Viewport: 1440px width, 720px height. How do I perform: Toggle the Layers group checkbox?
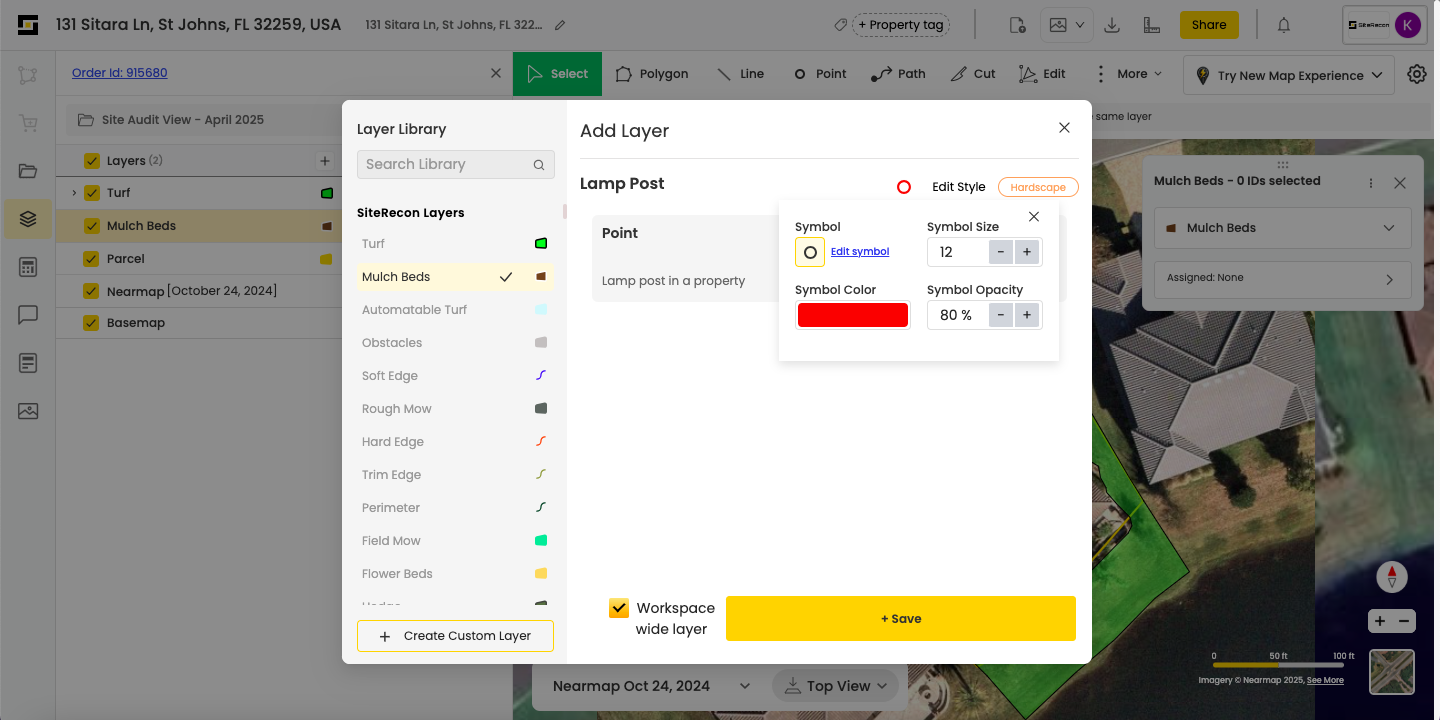pyautogui.click(x=92, y=160)
